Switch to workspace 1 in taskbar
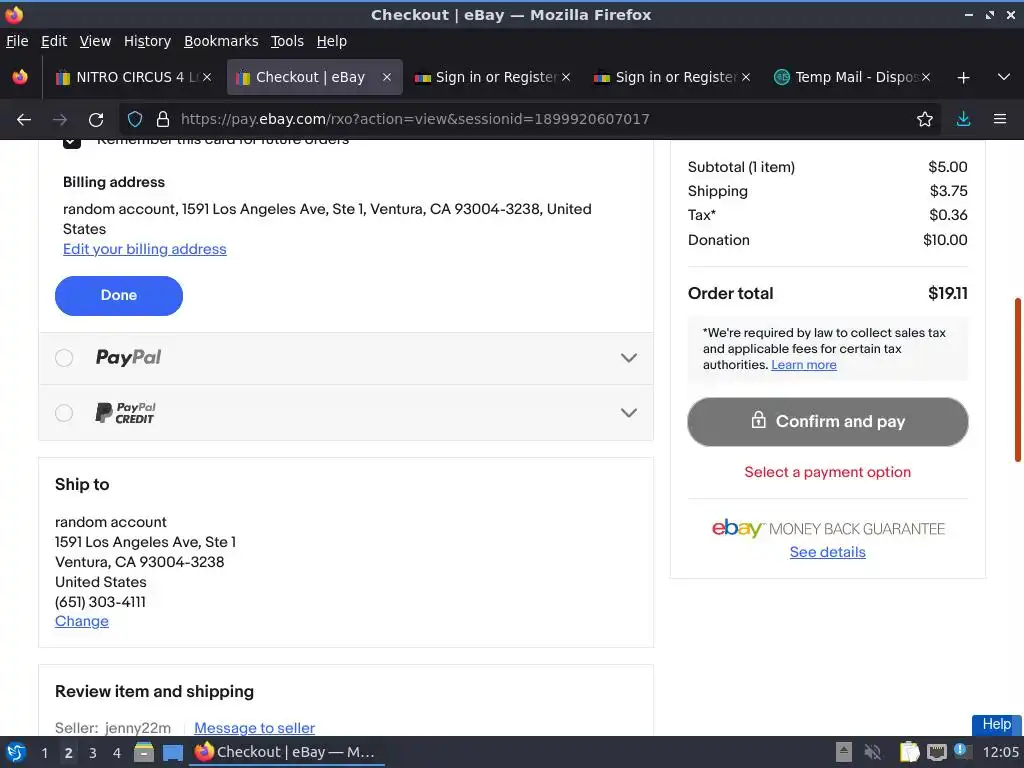The image size is (1024, 768). pos(44,753)
